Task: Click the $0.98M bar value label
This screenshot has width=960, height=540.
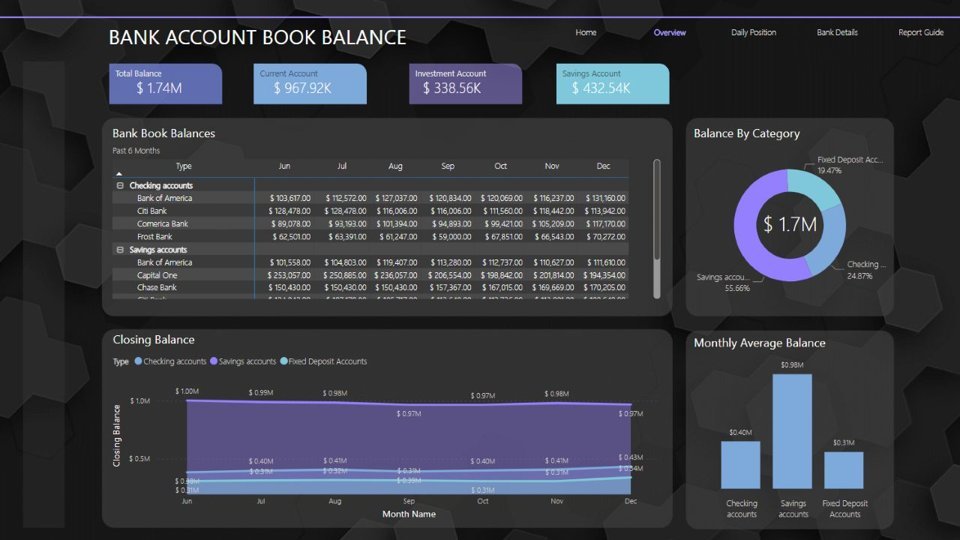Action: [792, 365]
